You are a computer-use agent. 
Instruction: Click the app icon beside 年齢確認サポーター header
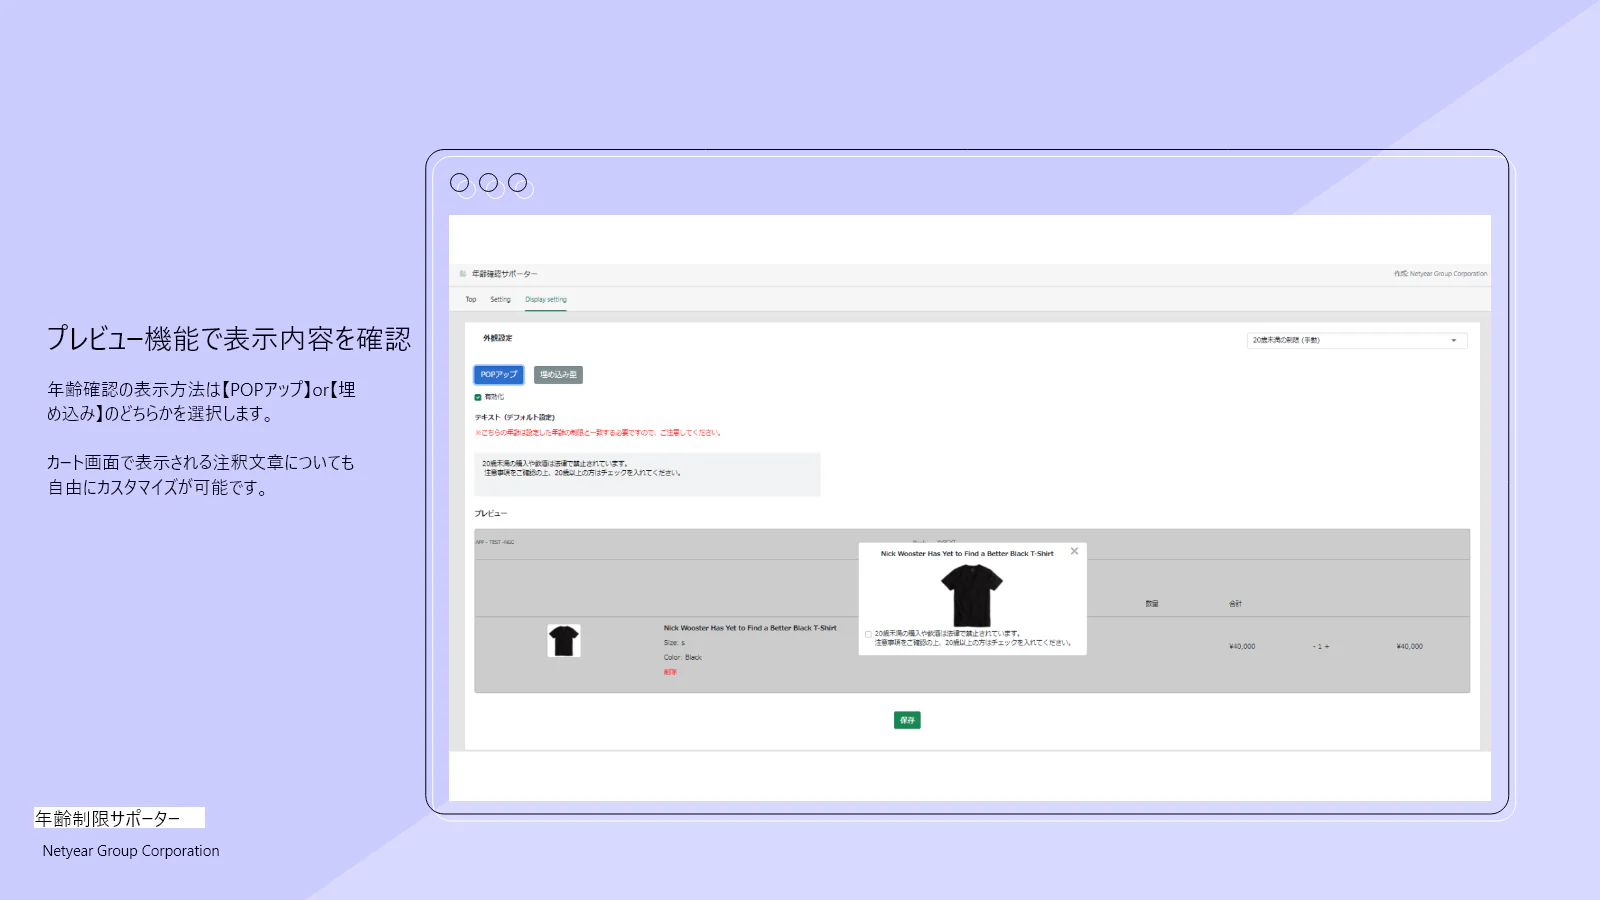coord(463,274)
